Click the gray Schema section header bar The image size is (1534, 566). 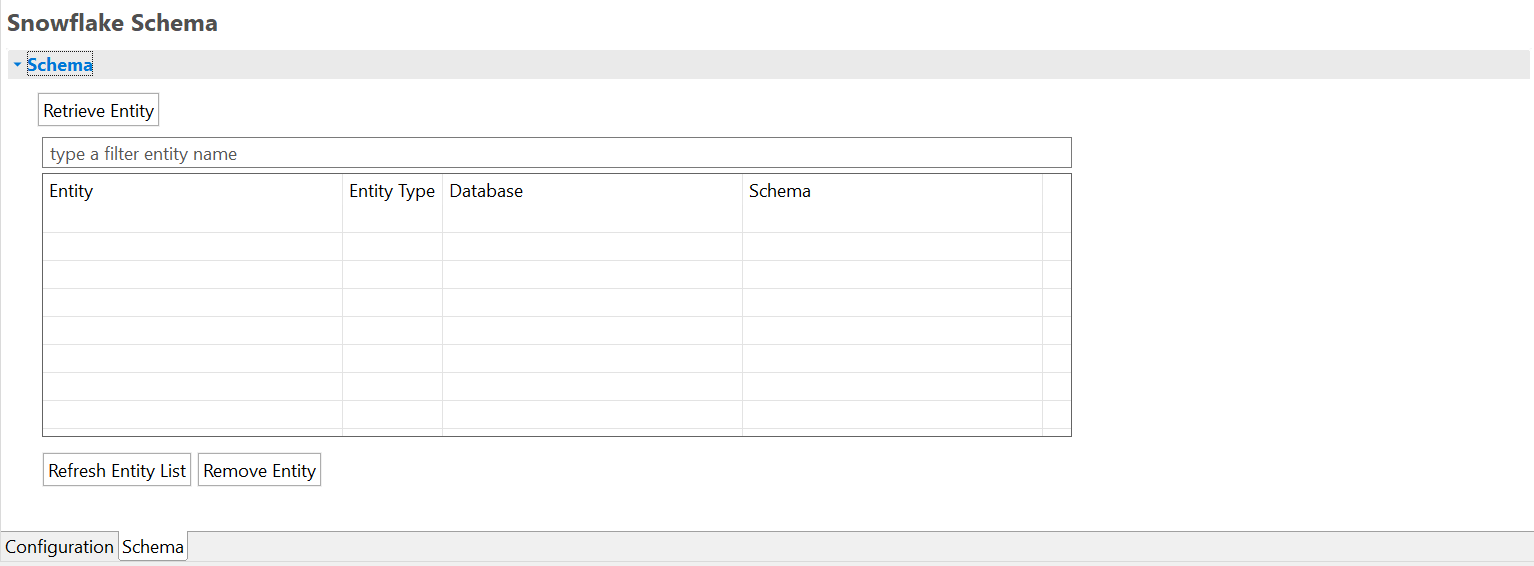click(800, 65)
